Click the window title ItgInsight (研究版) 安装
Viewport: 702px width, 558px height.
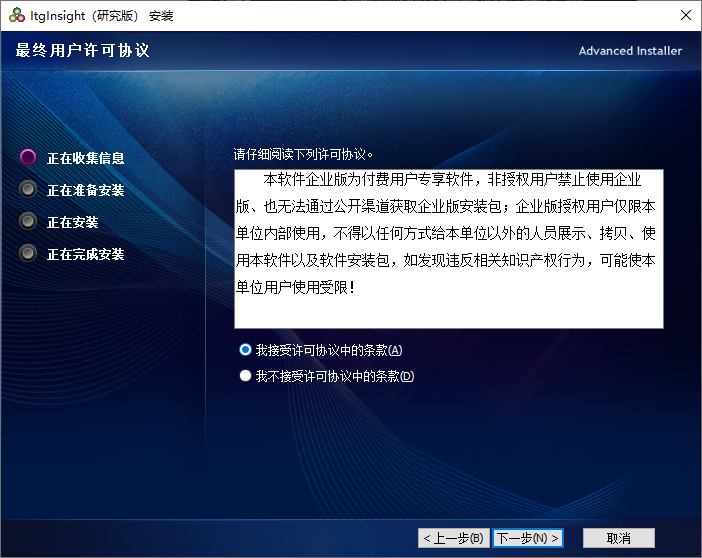pos(102,16)
